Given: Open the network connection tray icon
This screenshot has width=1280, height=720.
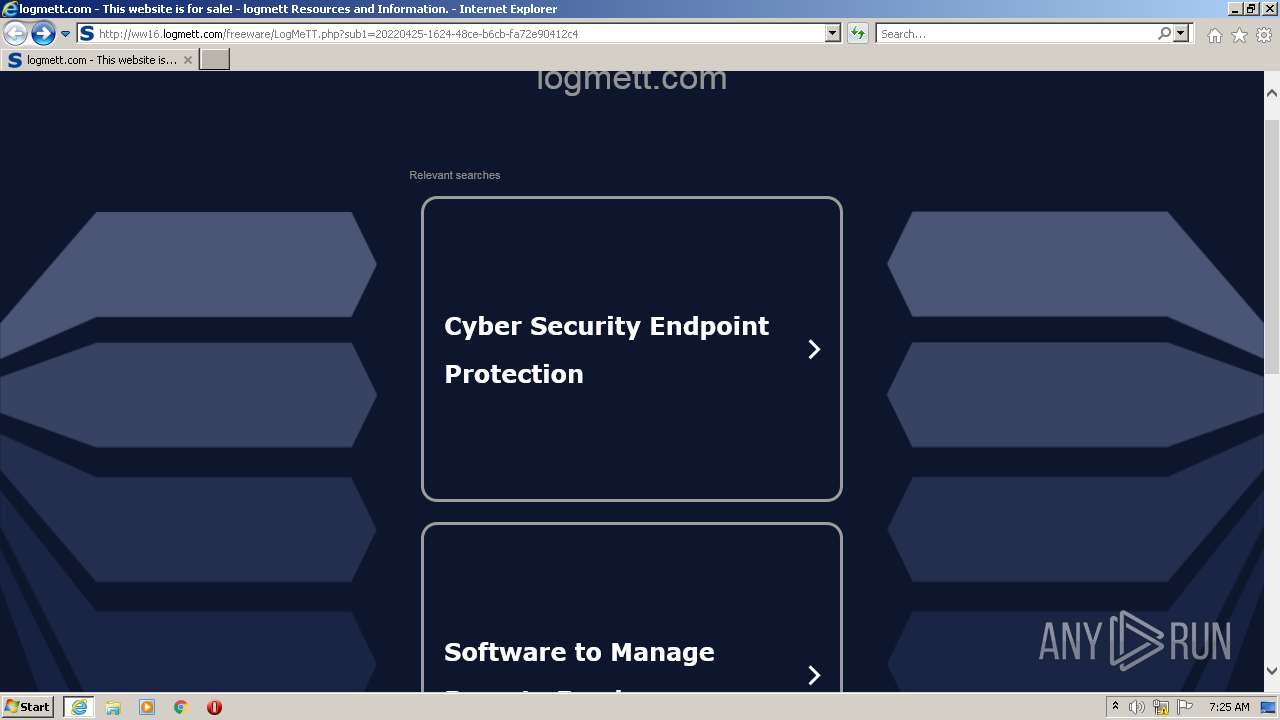Looking at the screenshot, I should [1161, 707].
